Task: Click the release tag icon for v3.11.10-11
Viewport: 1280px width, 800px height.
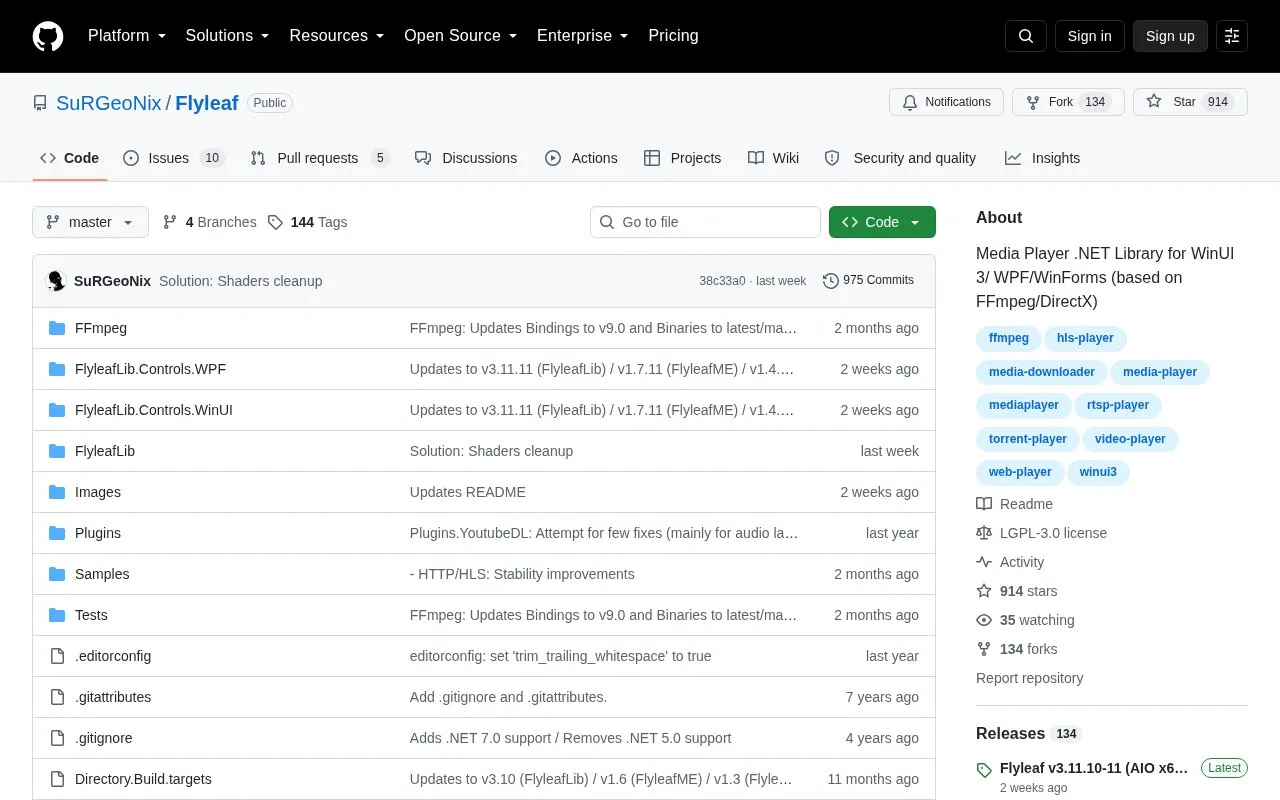Action: (x=984, y=770)
